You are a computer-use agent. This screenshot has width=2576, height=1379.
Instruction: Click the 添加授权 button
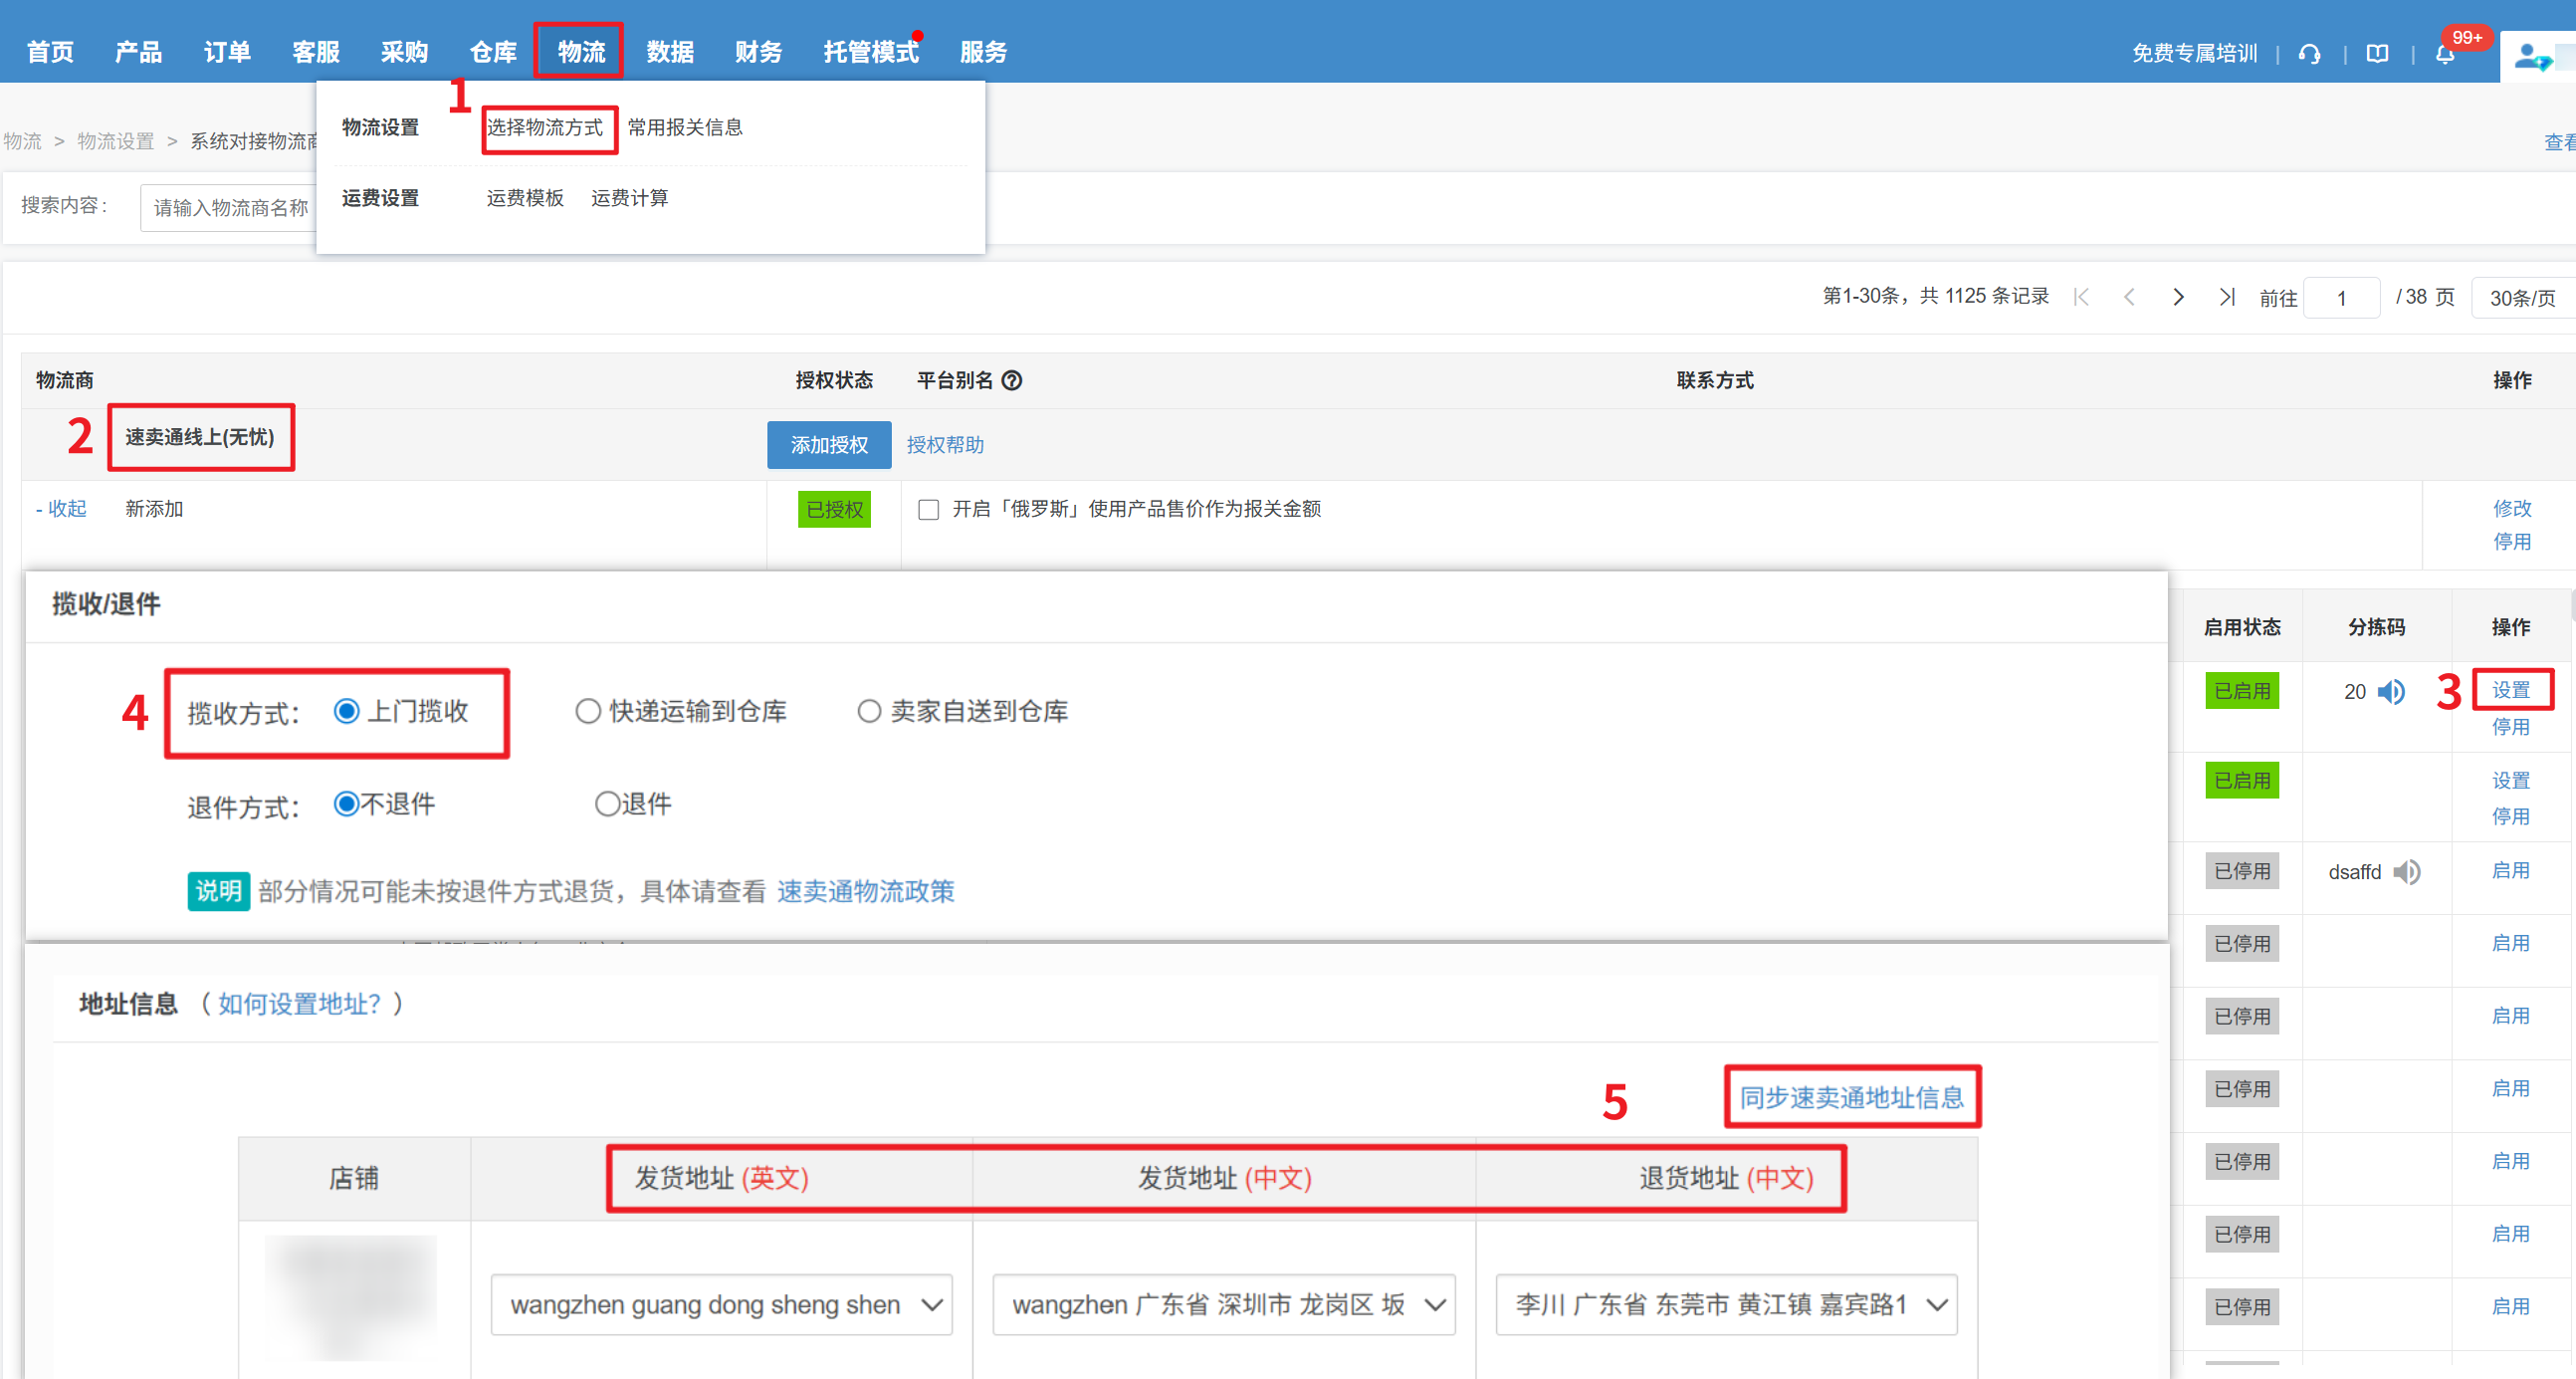tap(828, 445)
